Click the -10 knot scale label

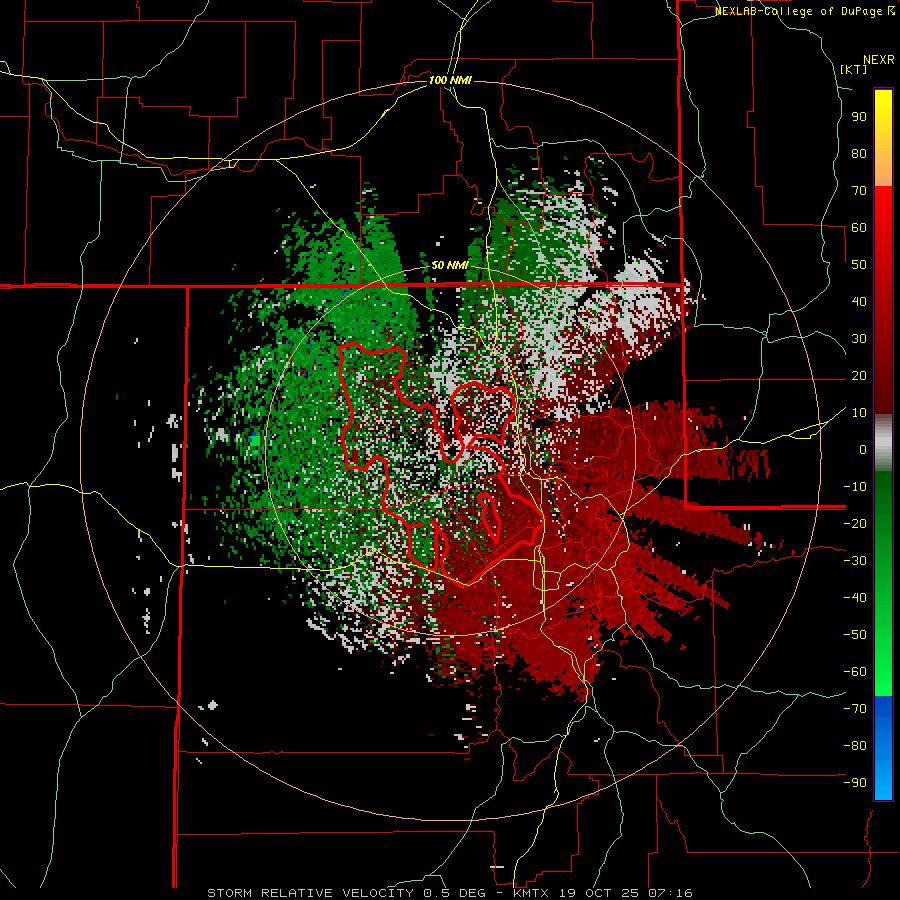click(856, 487)
